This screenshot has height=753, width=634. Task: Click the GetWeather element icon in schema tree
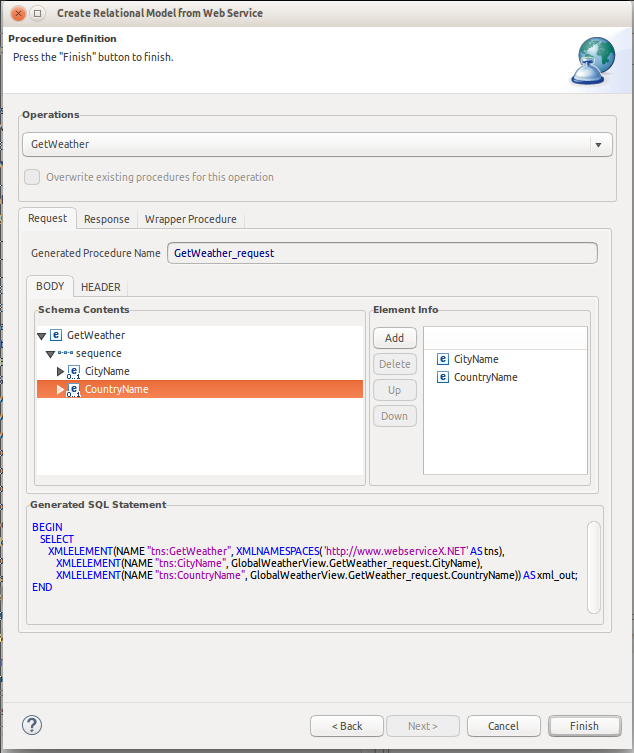(x=56, y=336)
